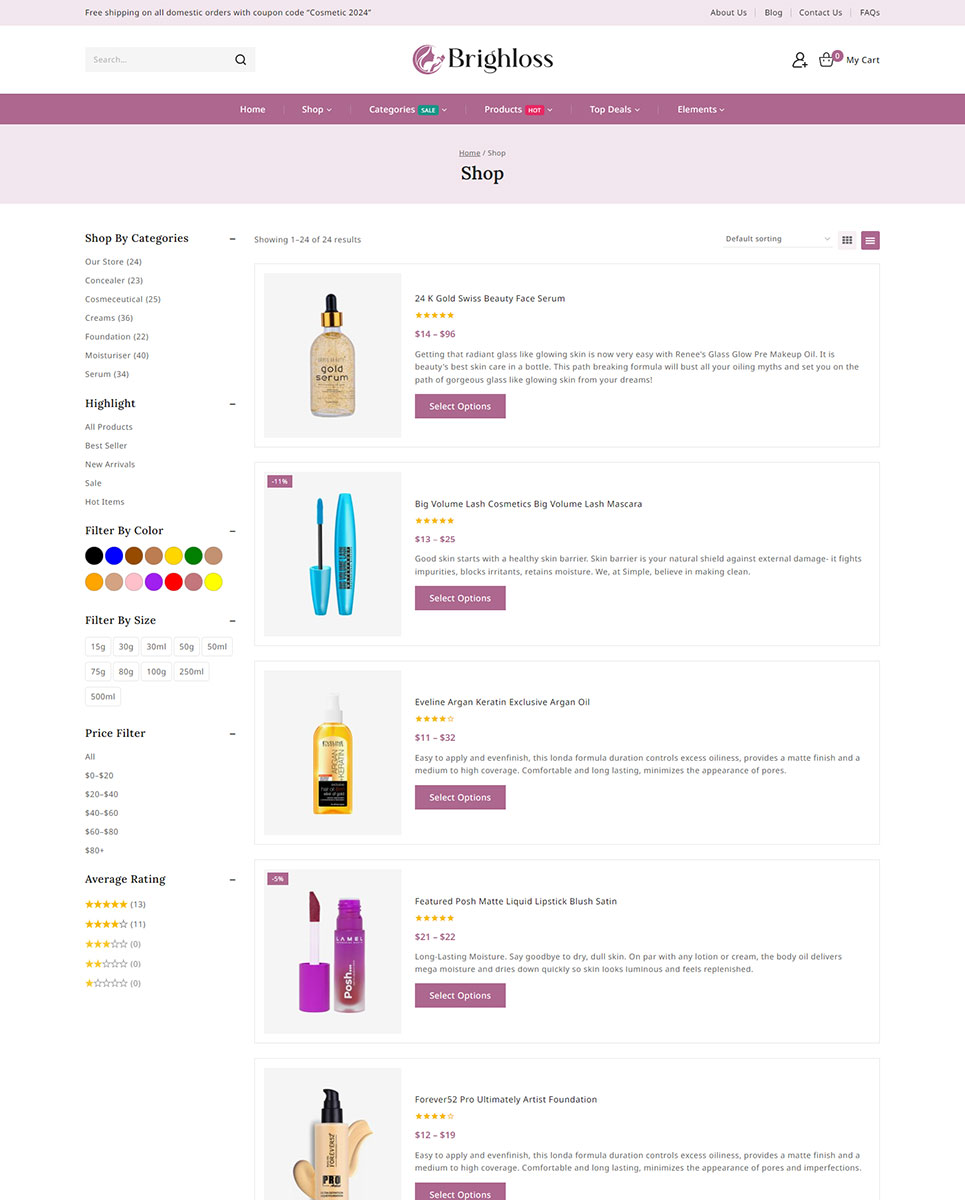Select the 250ml size filter
Screen dimensions: 965x1200
192,672
